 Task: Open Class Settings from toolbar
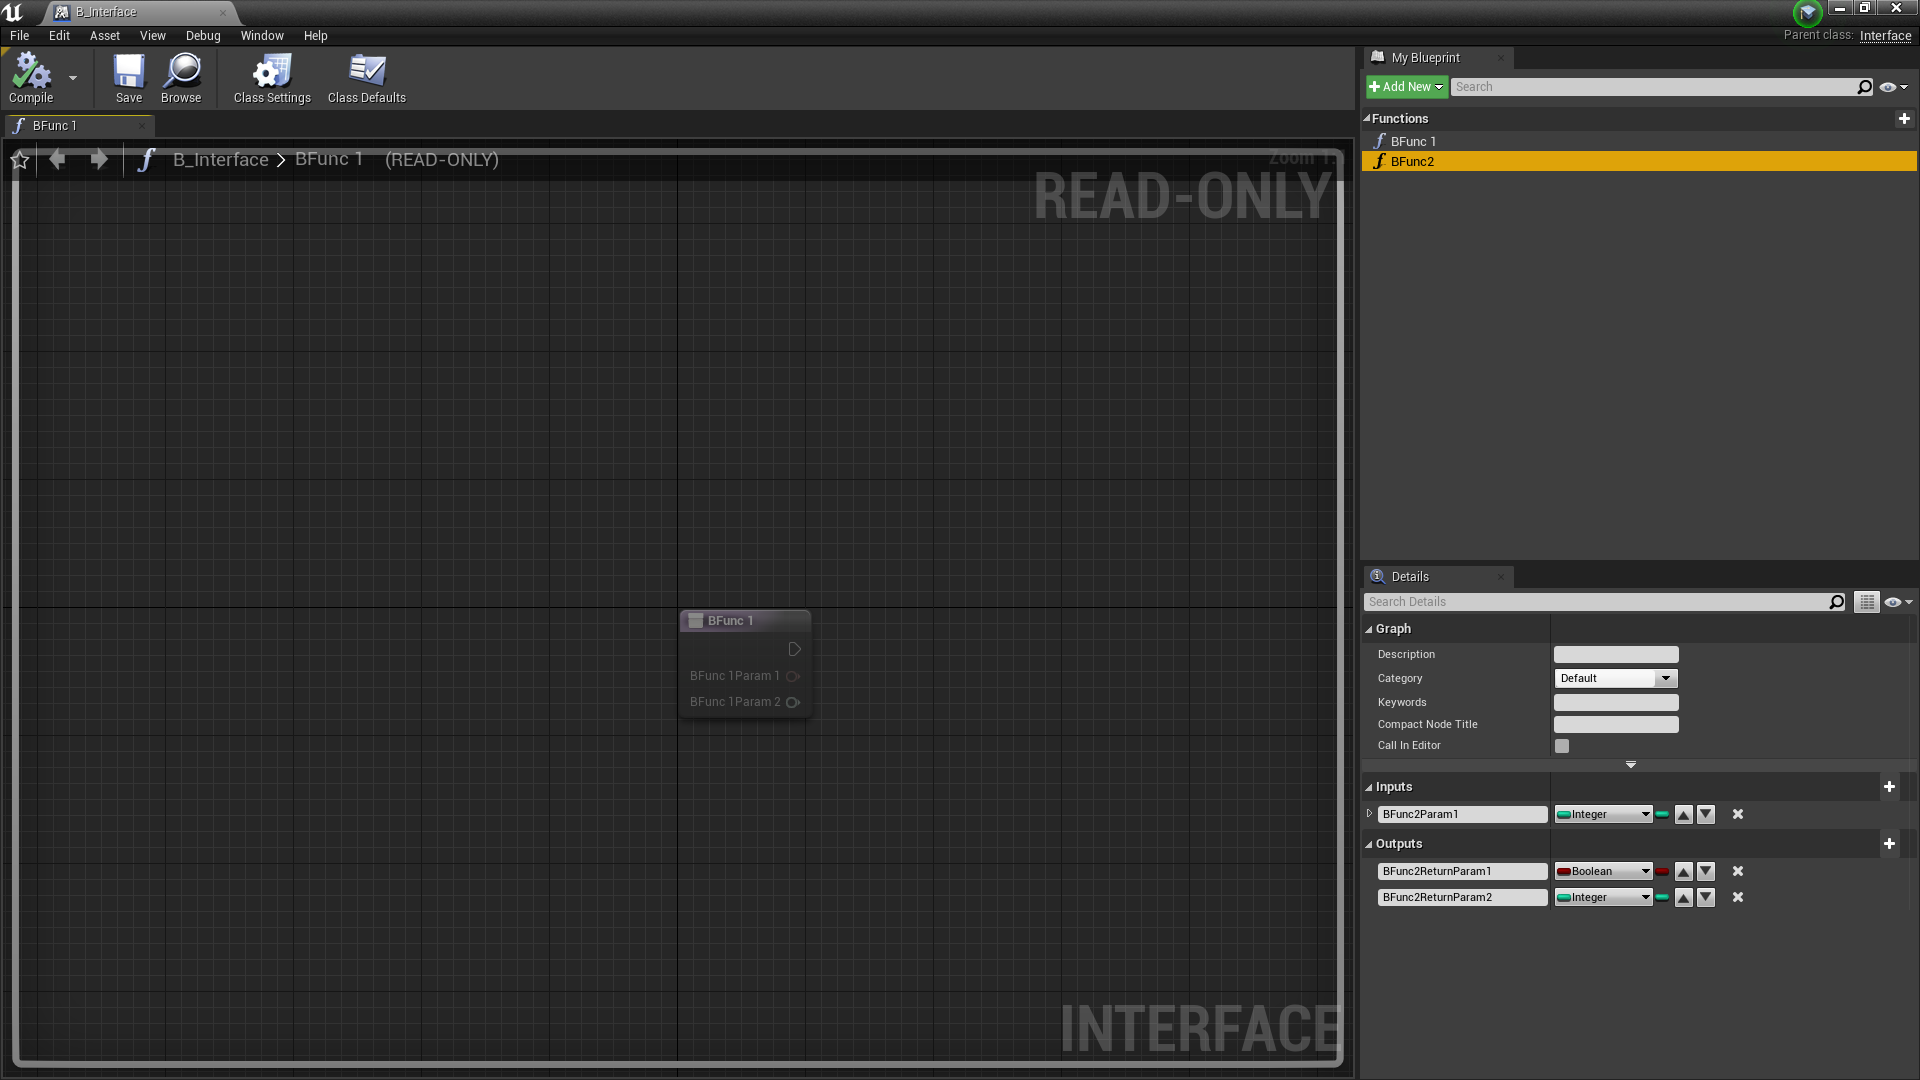[271, 71]
